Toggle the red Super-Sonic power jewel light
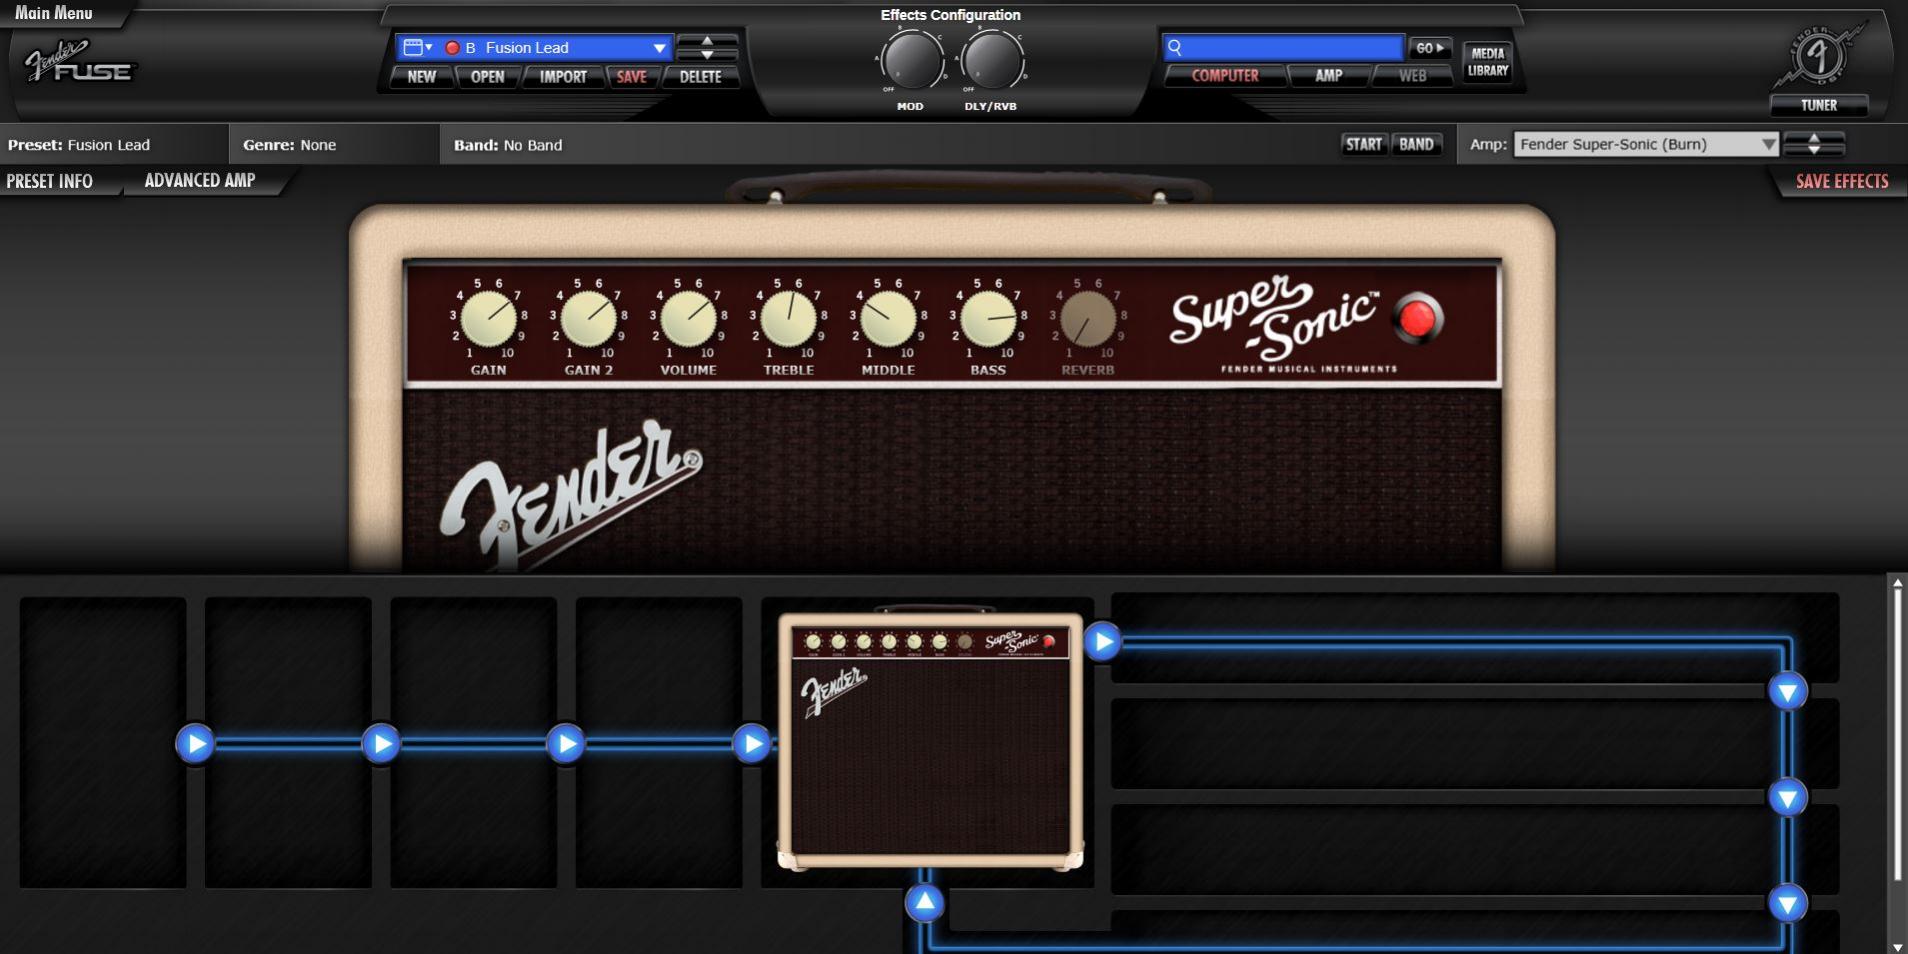 tap(1418, 319)
